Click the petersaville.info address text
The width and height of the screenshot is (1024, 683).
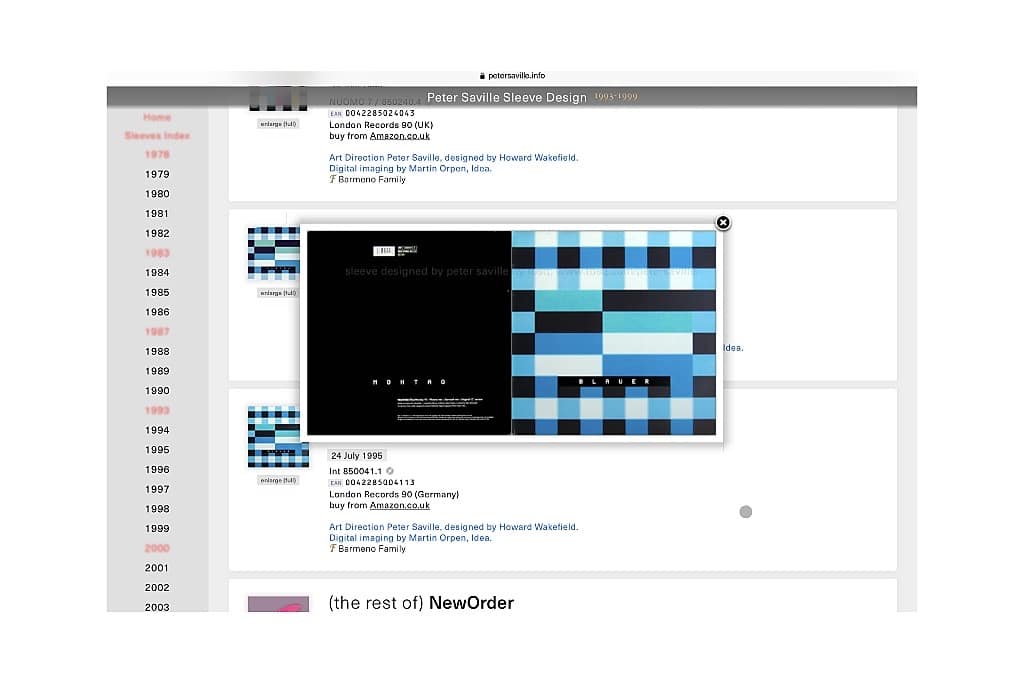pos(517,76)
